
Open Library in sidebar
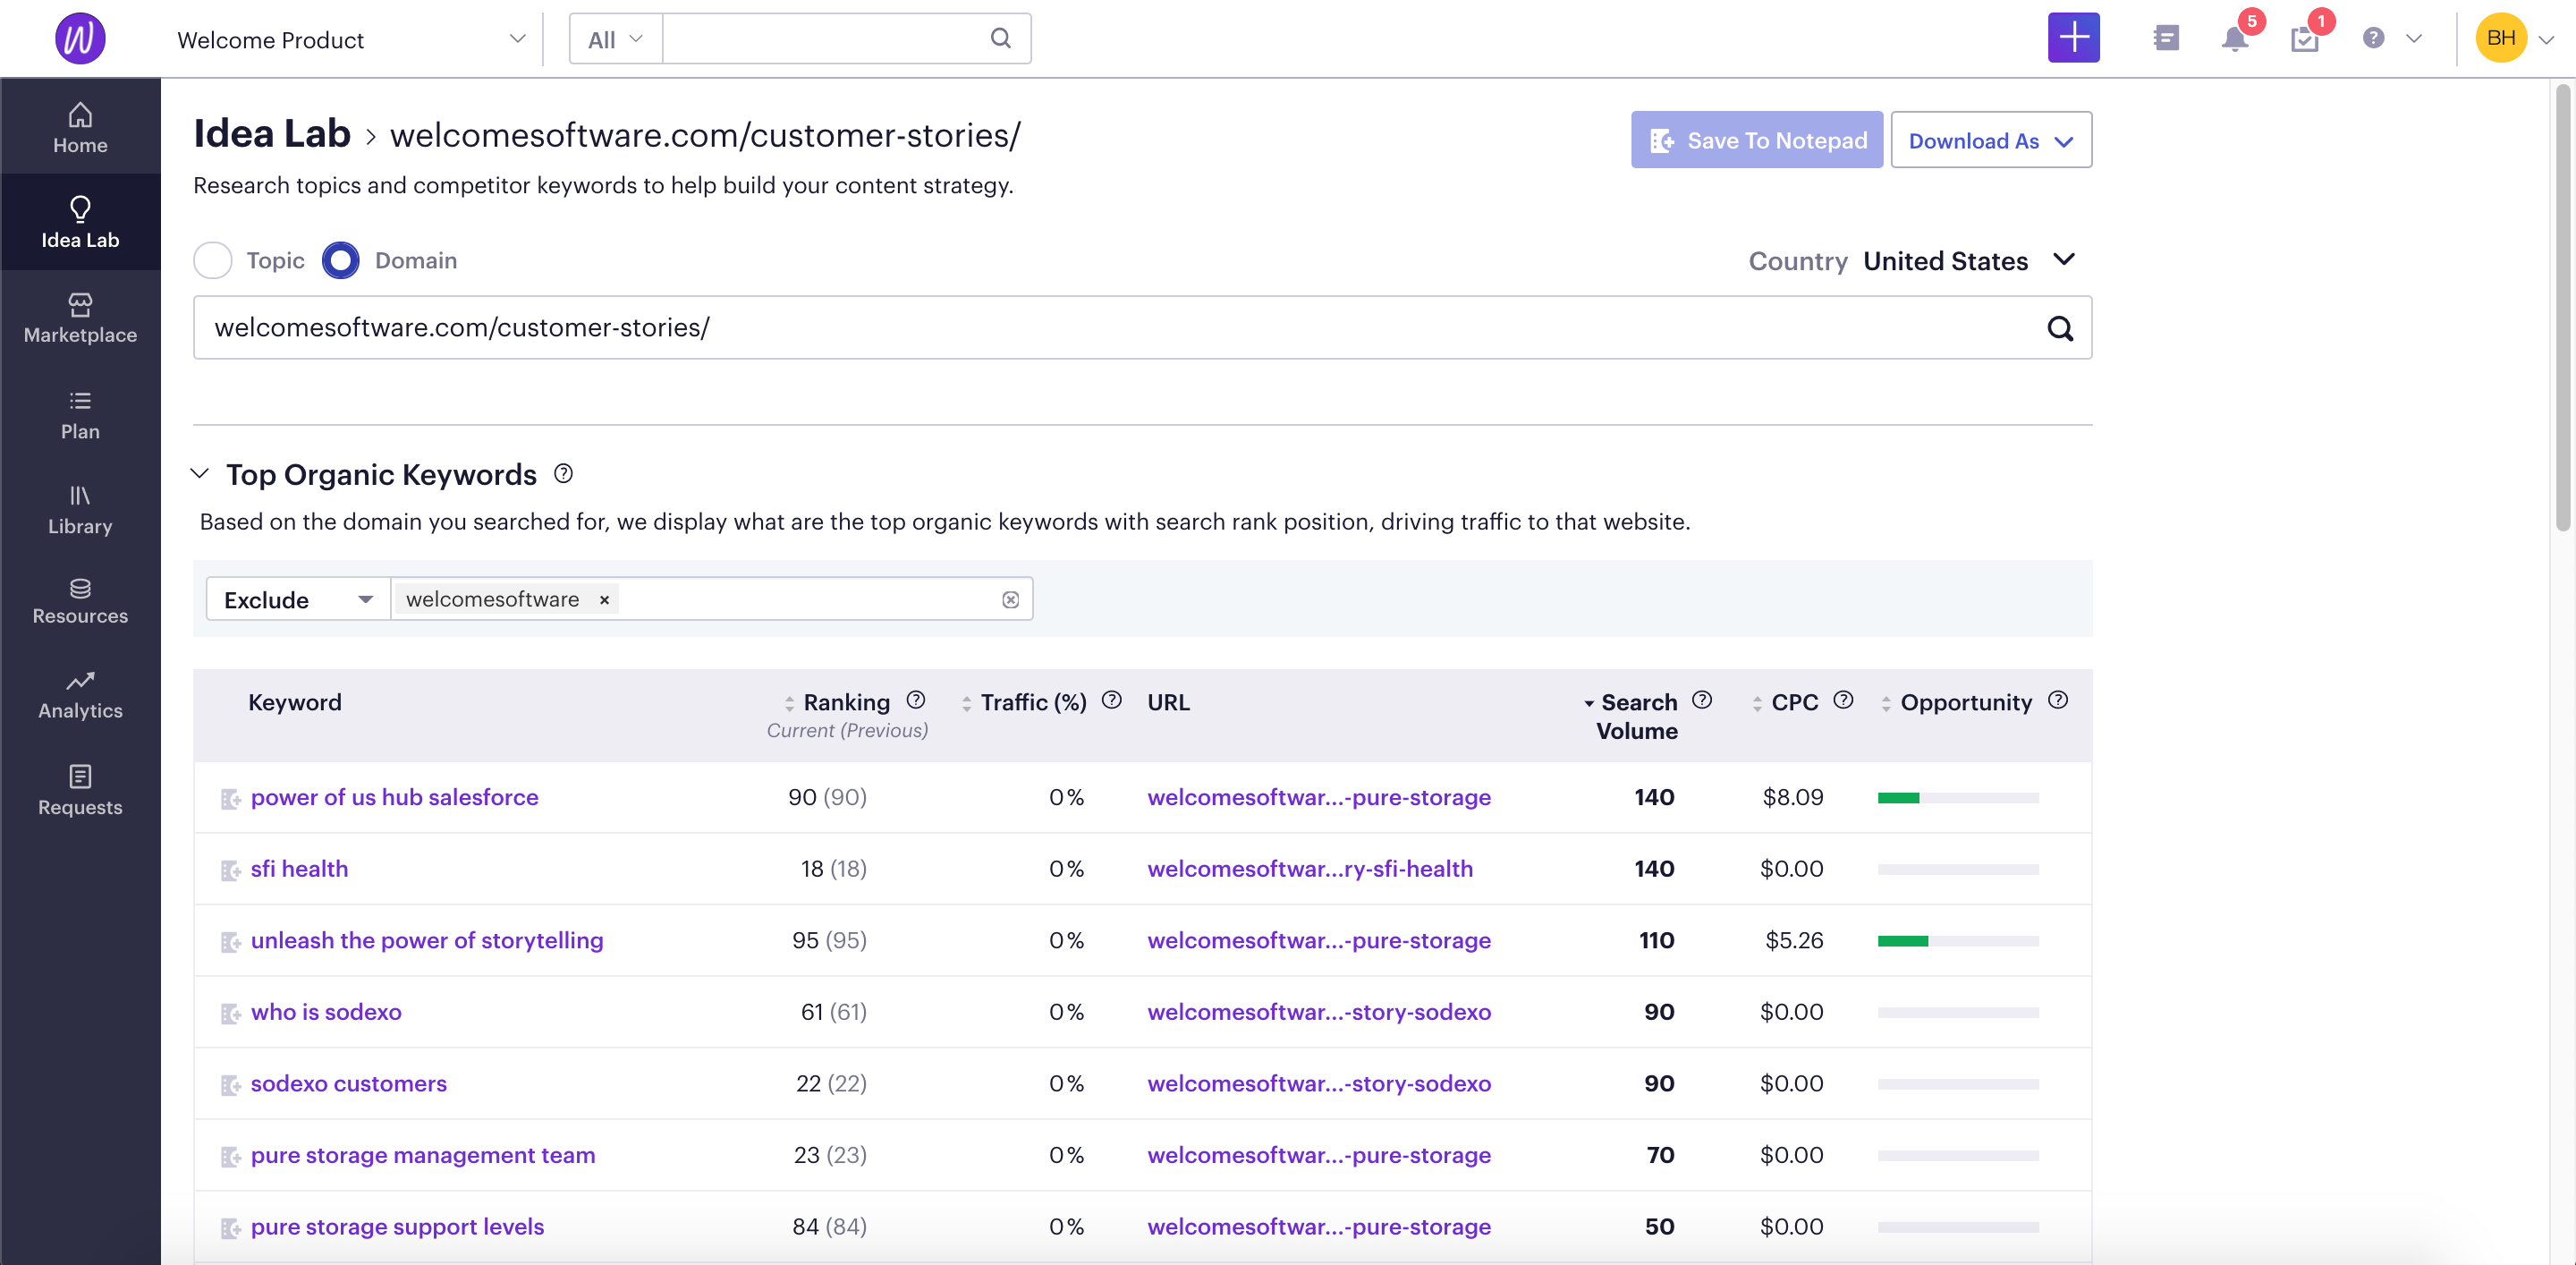coord(80,510)
